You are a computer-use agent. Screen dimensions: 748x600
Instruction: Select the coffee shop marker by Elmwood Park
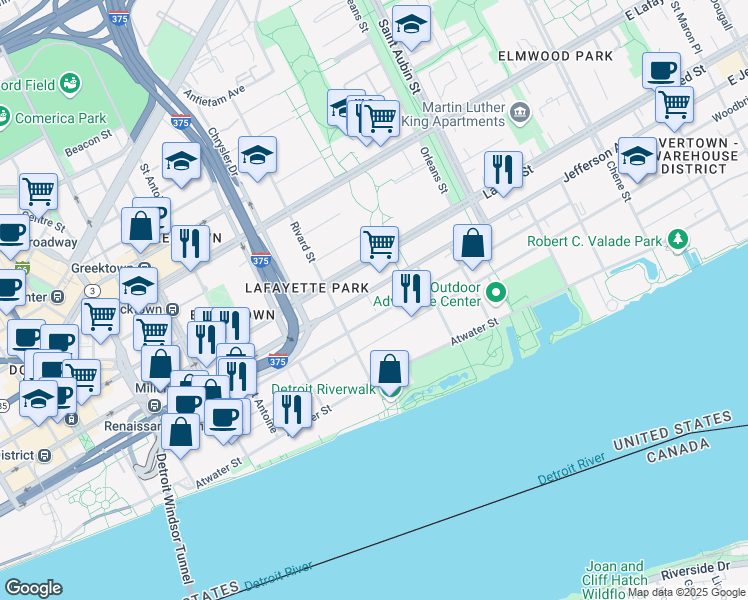tap(661, 71)
